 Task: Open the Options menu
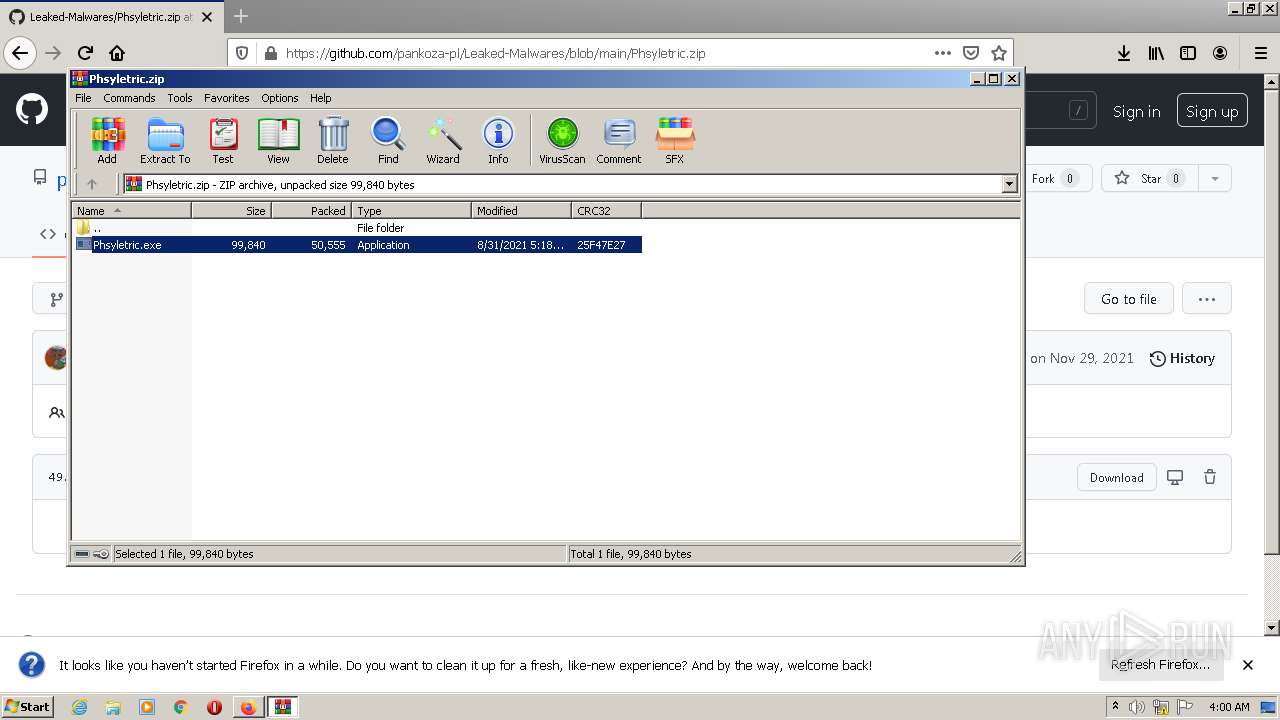click(280, 98)
